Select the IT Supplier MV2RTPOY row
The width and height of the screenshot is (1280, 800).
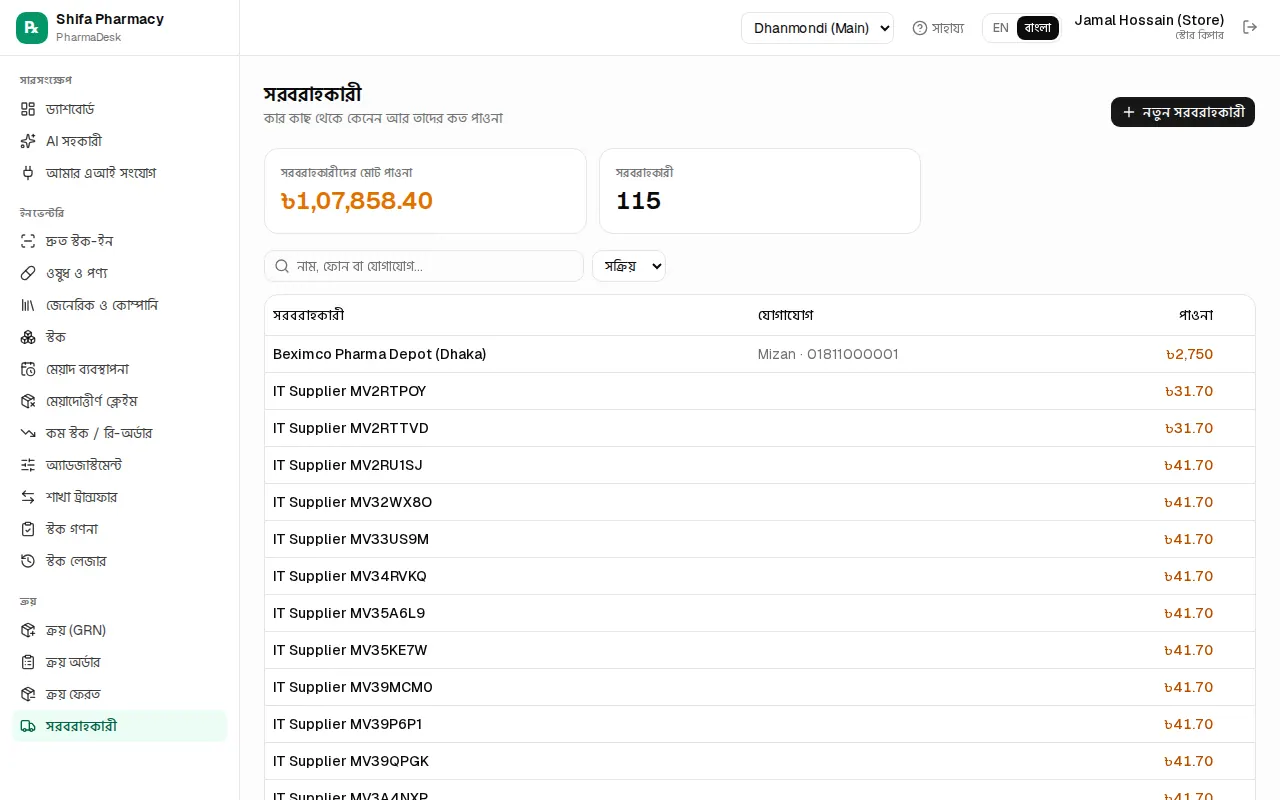(x=759, y=391)
